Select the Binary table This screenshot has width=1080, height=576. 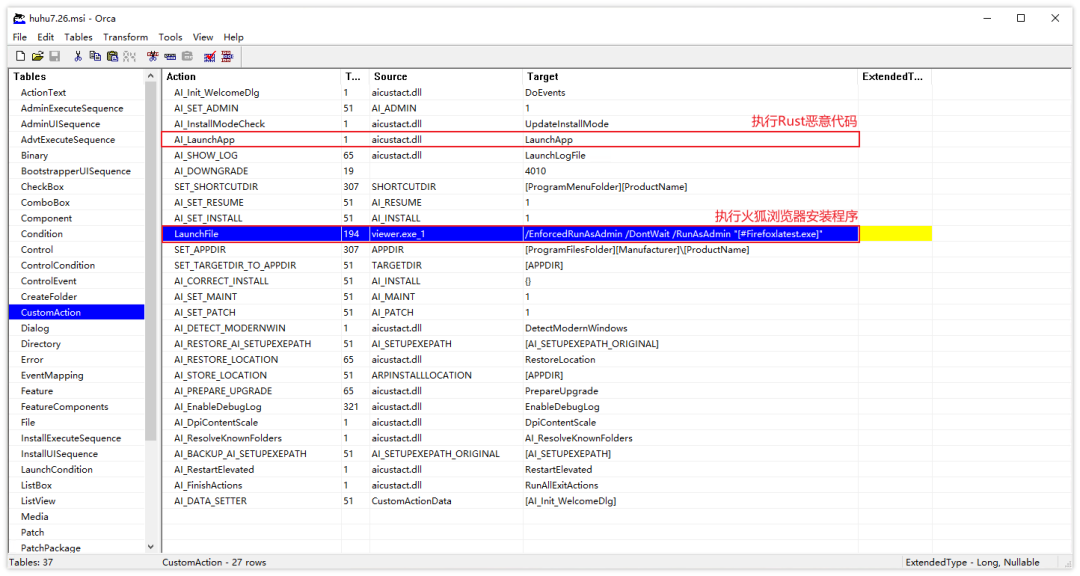tap(34, 156)
